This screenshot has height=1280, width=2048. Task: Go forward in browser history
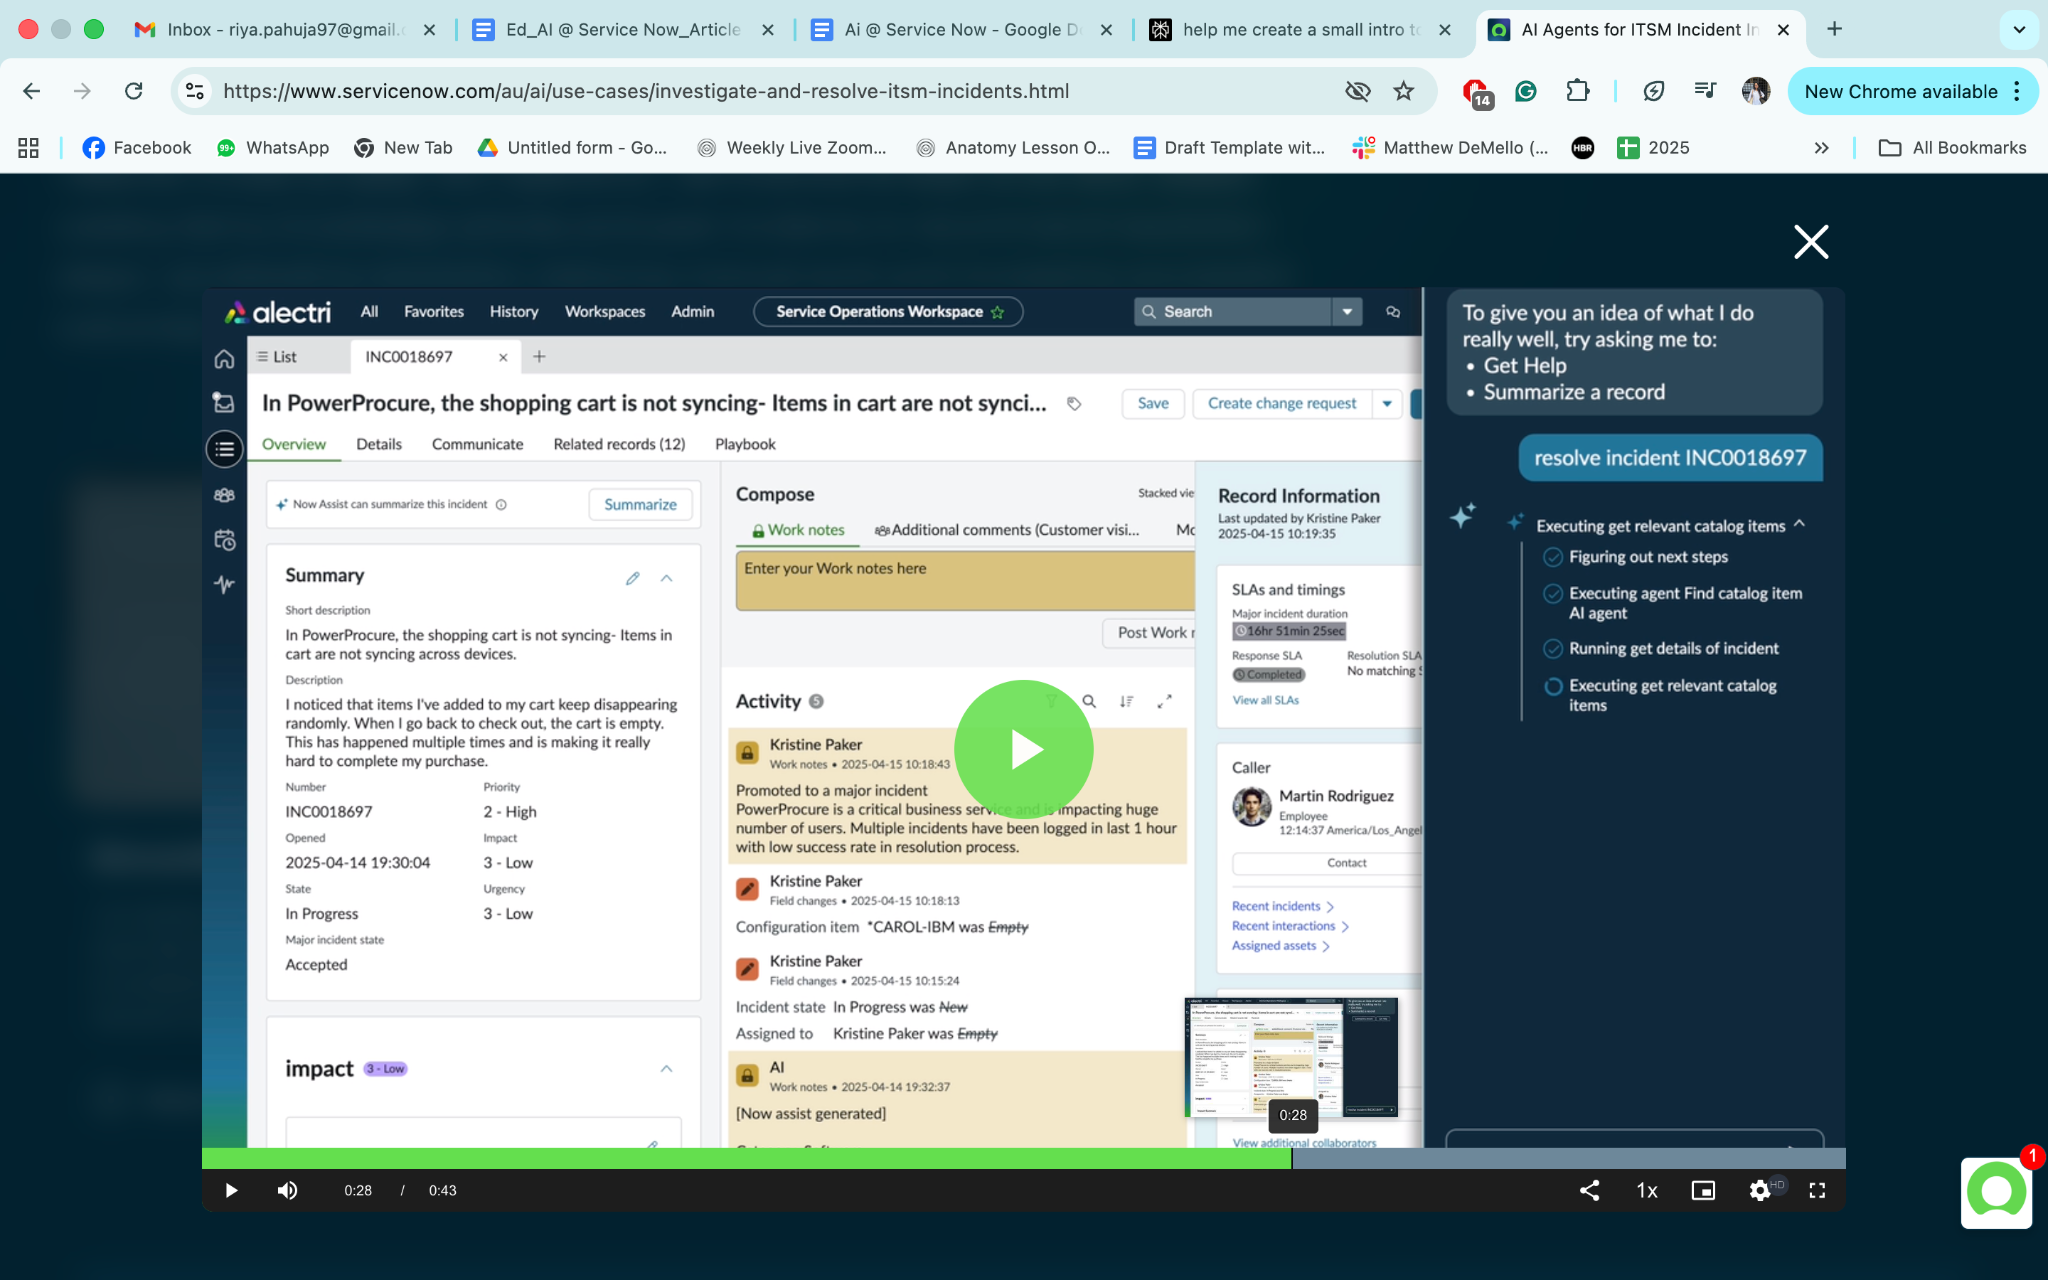pos(82,91)
